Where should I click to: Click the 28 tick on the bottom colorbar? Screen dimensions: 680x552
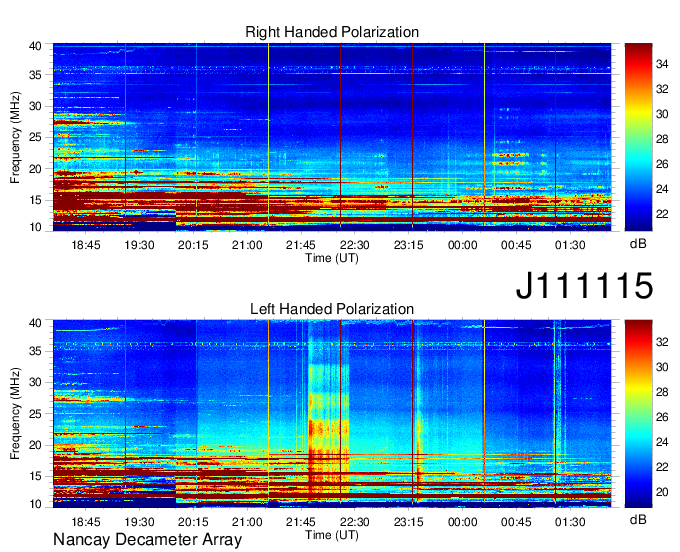(662, 392)
